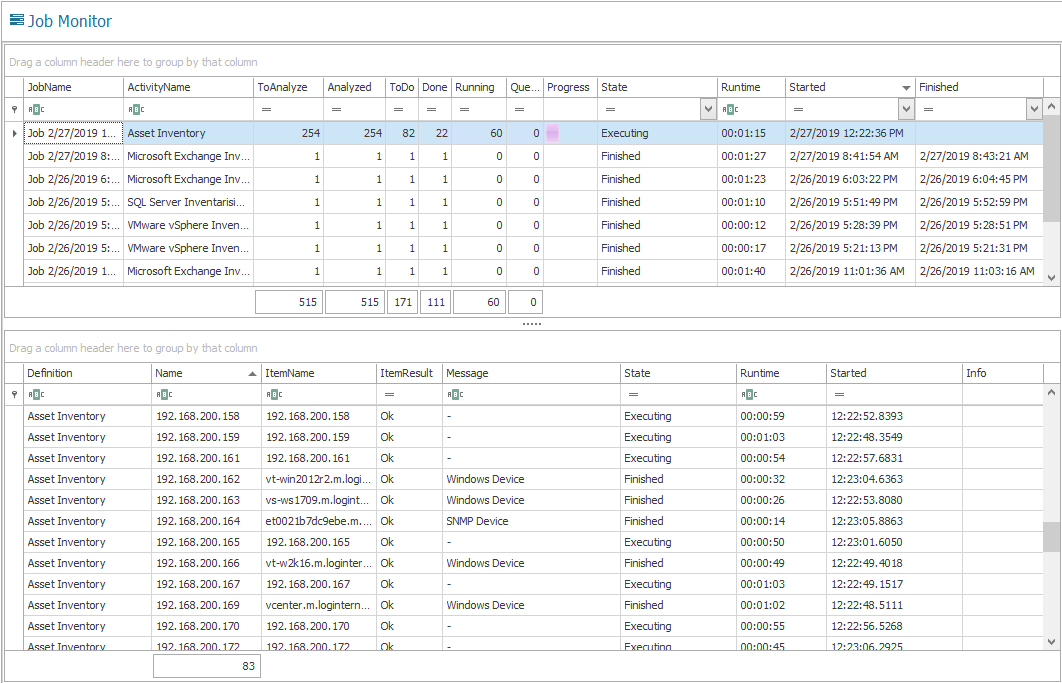Click the Running filter input cell
The width and height of the screenshot is (1062, 683).
coord(479,109)
